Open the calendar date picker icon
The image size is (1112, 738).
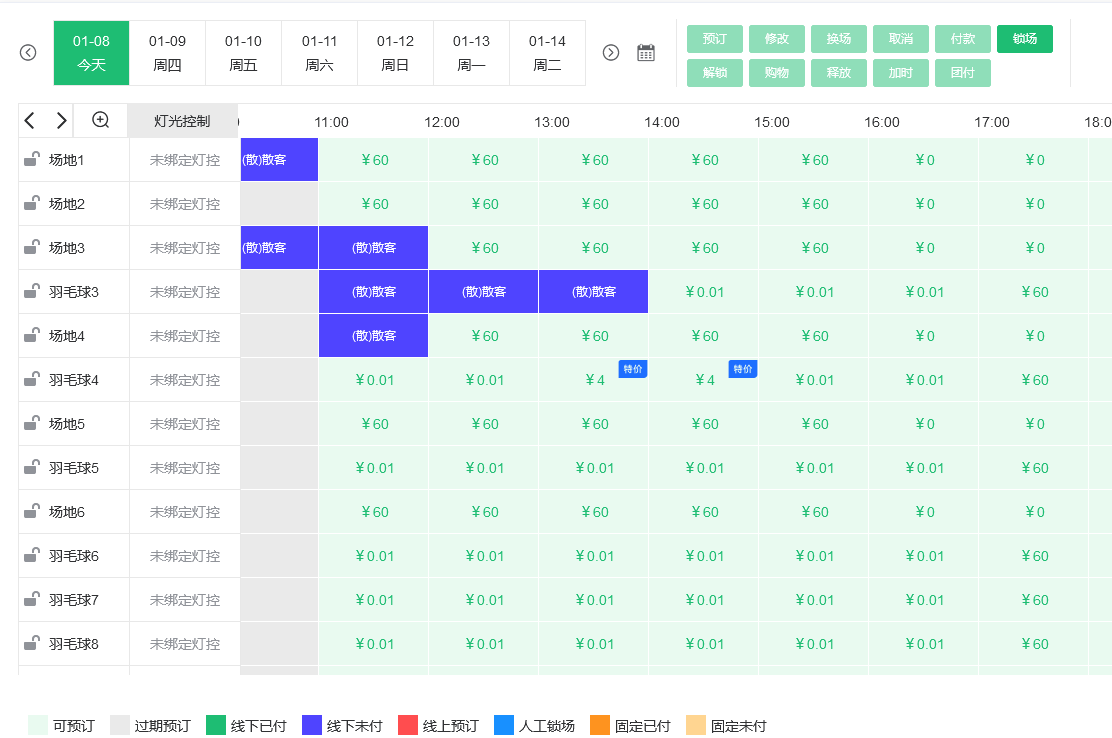[x=646, y=53]
